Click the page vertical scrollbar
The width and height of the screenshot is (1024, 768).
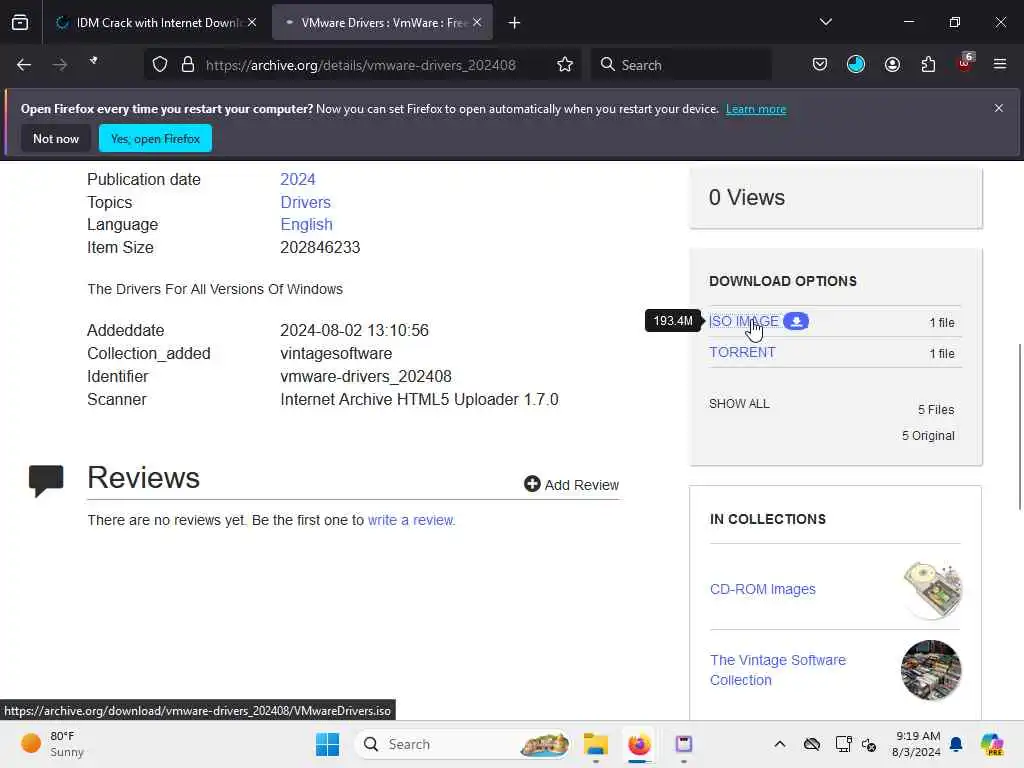[1019, 426]
